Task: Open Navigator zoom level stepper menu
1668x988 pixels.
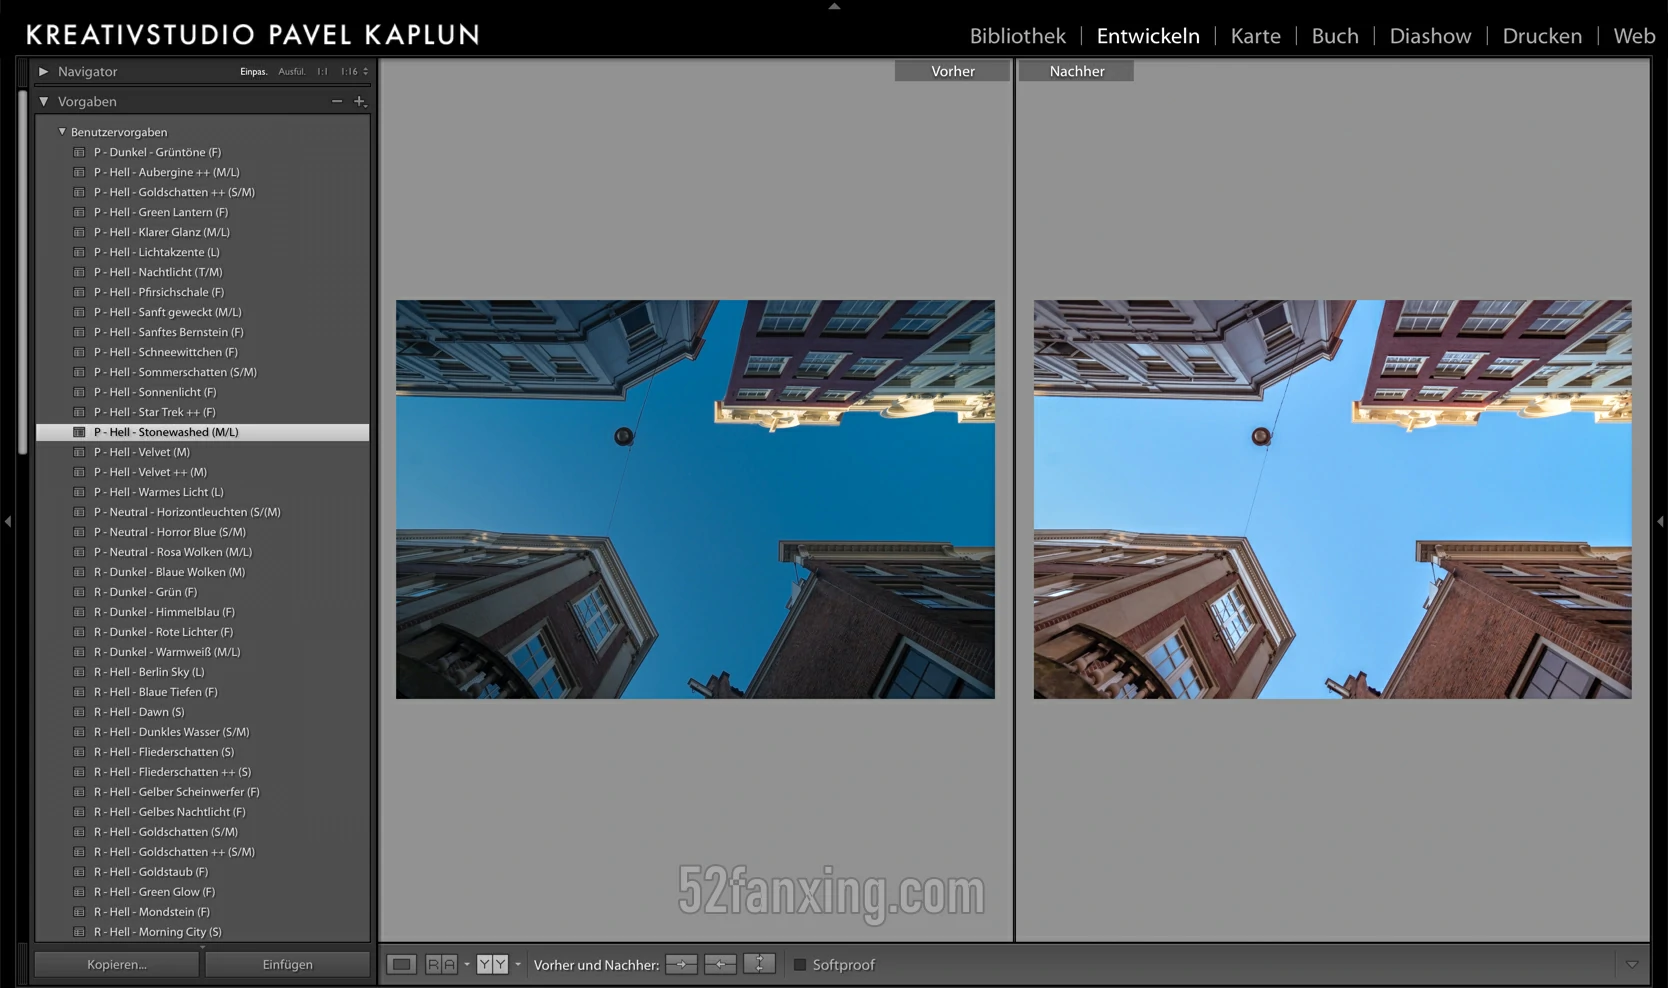Action: tap(365, 71)
